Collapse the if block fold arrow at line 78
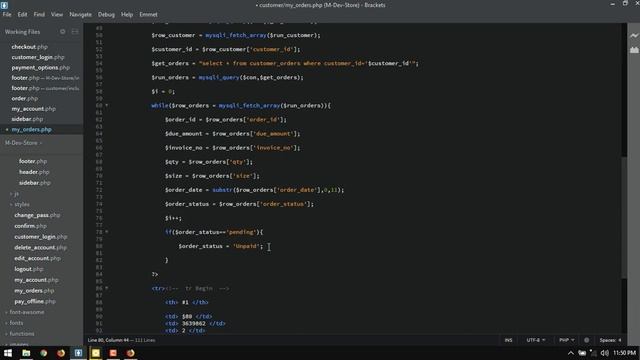 [x=107, y=232]
